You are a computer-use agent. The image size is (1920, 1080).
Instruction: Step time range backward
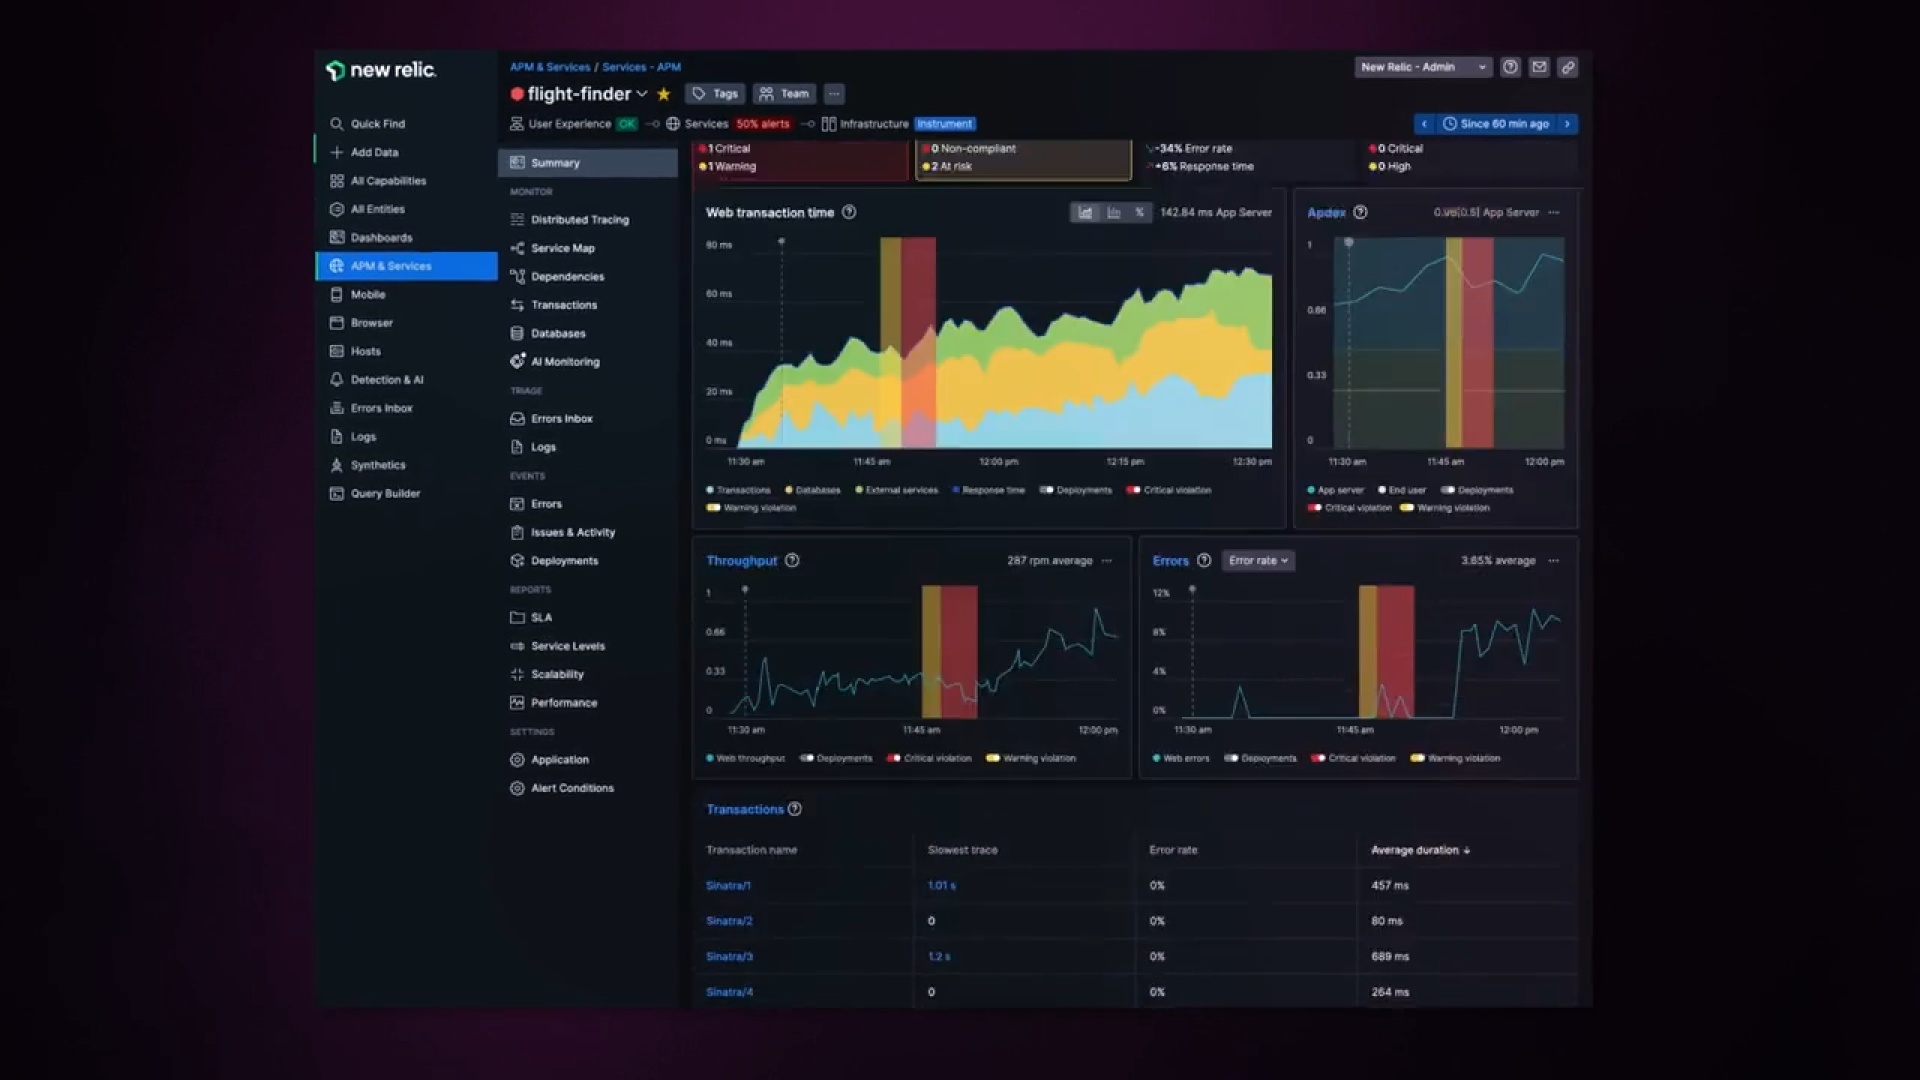tap(1424, 124)
